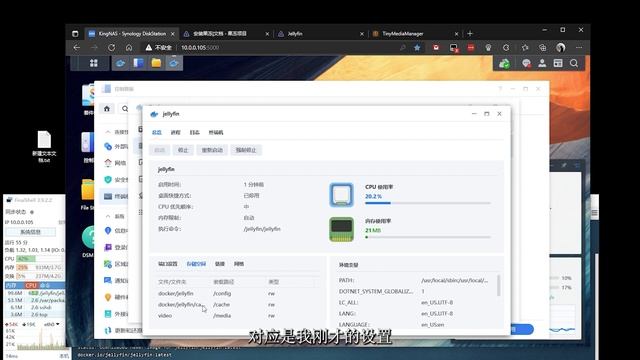Image resolution: width=640 pixels, height=360 pixels.
Task: Switch to the 进程 (Process) tab
Action: [x=176, y=132]
